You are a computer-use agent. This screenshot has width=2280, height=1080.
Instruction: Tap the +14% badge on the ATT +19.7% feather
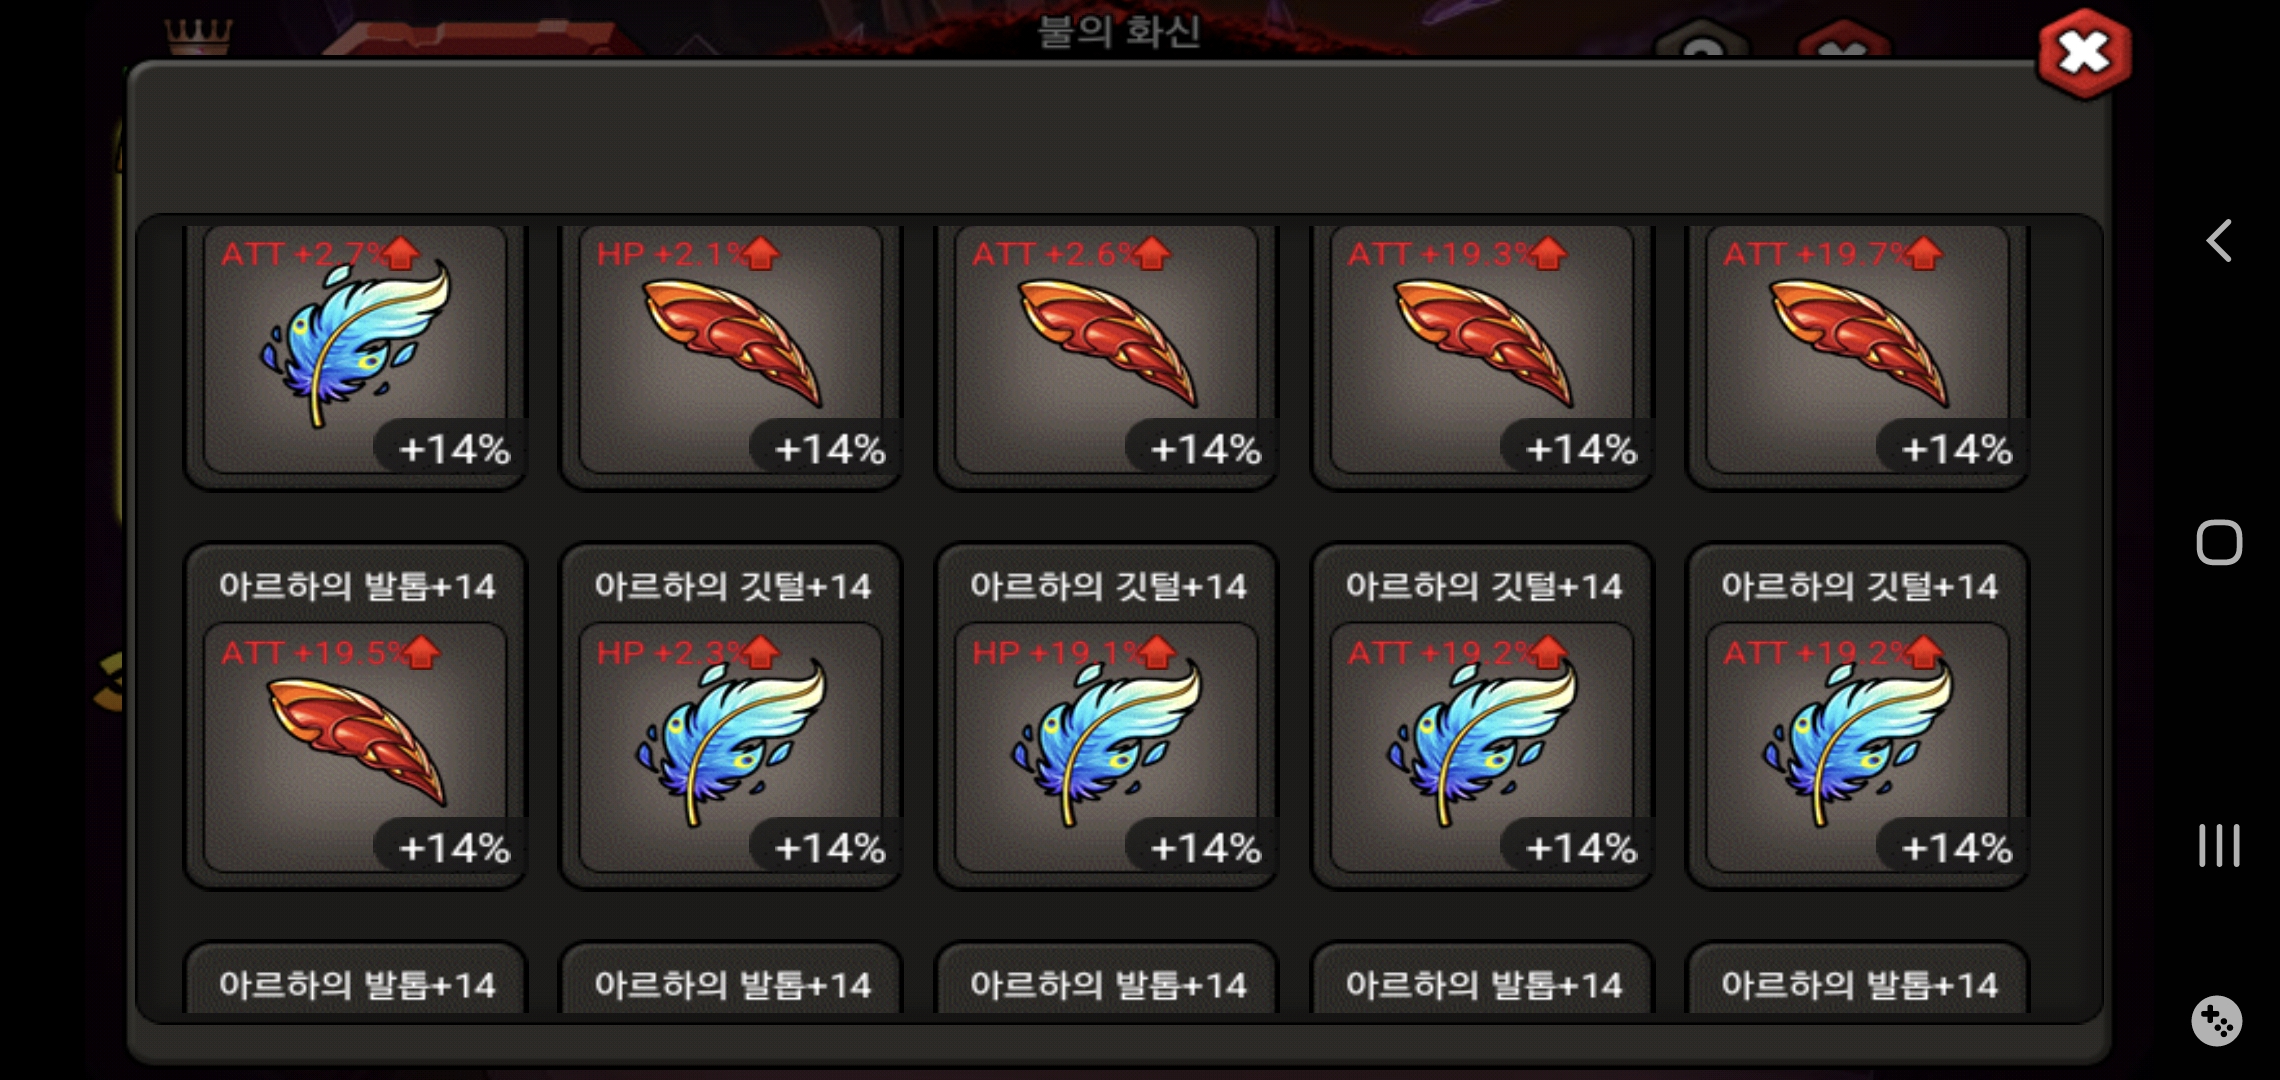pyautogui.click(x=1956, y=449)
